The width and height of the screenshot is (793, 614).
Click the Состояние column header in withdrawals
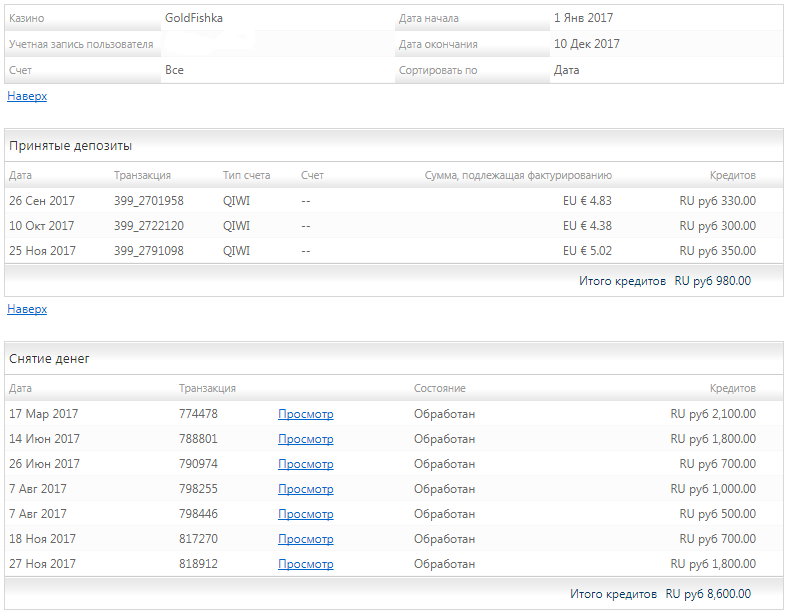point(439,389)
